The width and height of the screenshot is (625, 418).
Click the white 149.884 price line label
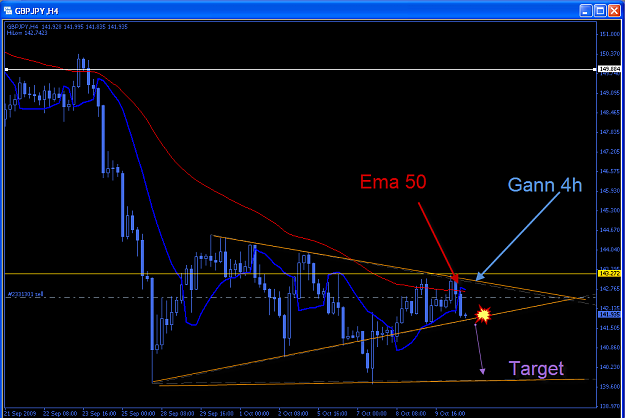[609, 69]
